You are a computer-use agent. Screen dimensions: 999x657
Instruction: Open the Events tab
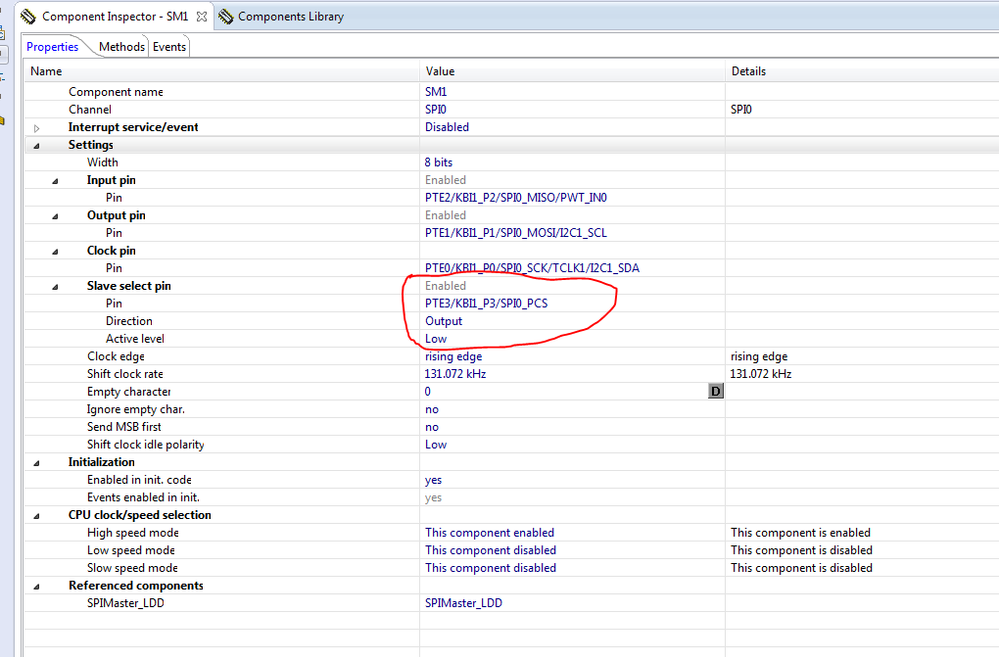point(169,47)
